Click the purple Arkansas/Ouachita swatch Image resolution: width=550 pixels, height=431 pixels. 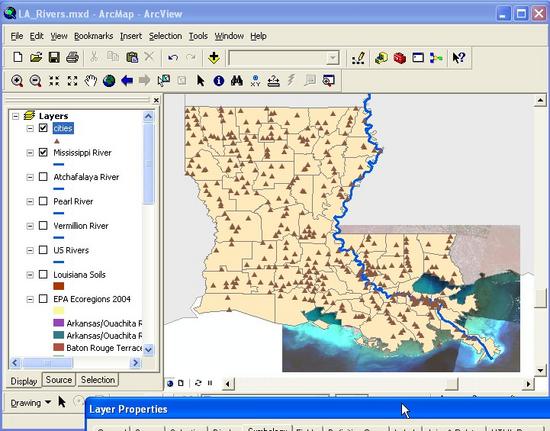click(59, 323)
